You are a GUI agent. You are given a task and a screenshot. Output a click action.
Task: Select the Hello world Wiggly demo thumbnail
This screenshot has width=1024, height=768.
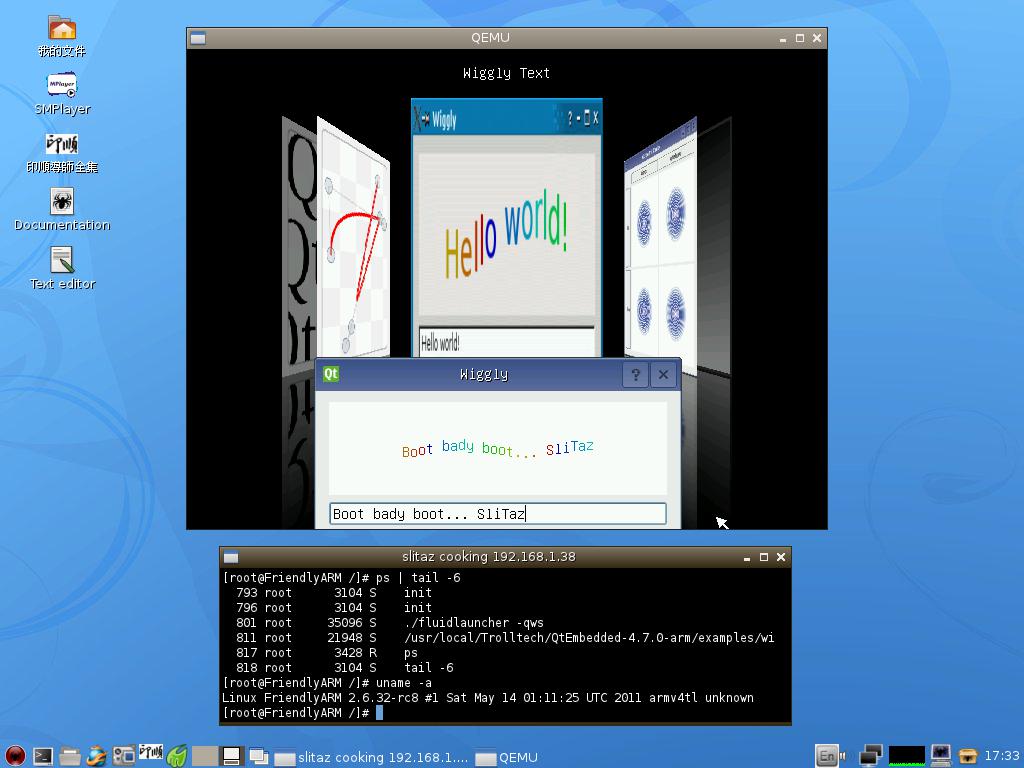tap(507, 229)
